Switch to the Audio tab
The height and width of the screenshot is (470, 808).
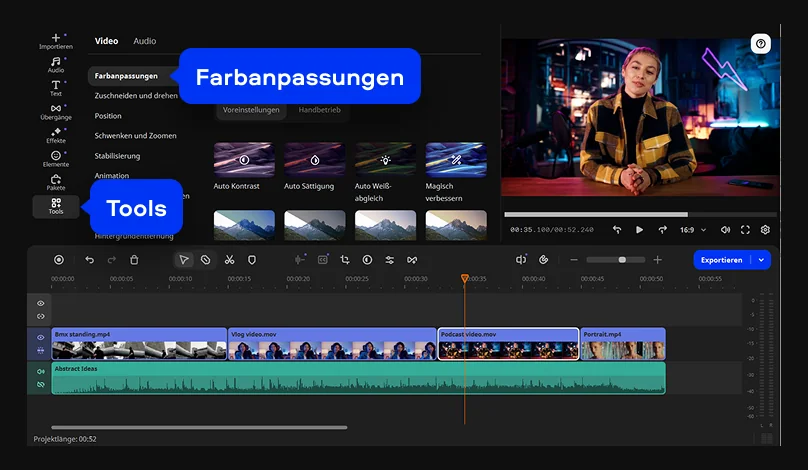(144, 41)
